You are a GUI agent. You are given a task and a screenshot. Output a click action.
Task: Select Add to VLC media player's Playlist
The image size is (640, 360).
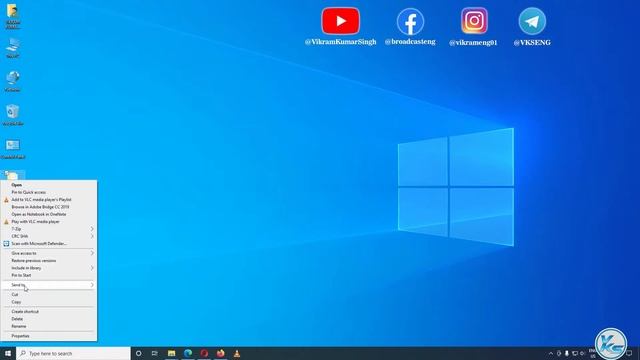point(49,200)
